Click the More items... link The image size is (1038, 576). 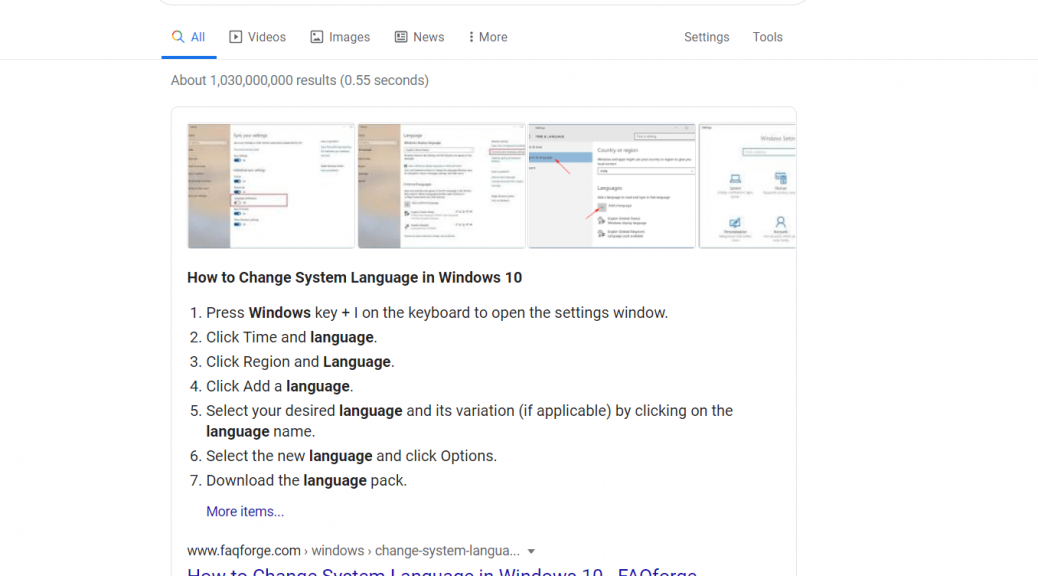point(245,511)
